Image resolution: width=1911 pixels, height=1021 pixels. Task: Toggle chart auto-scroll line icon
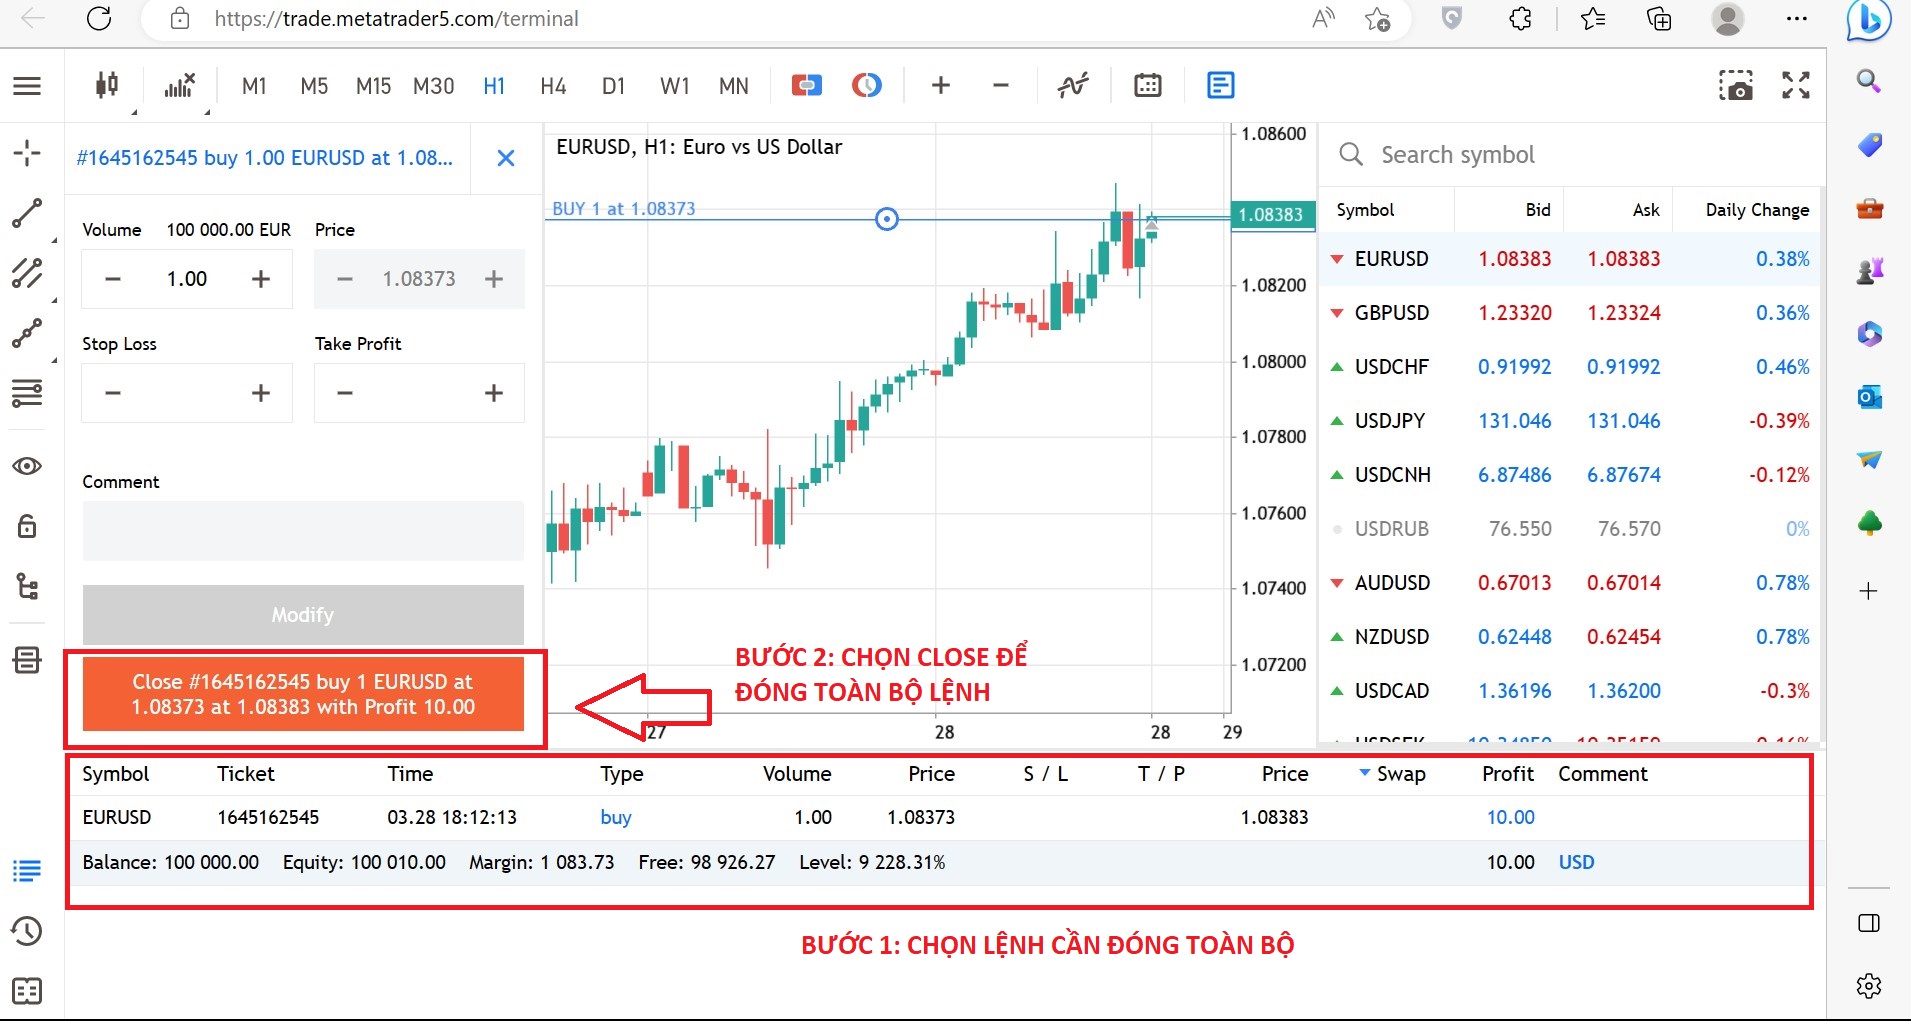(x=1073, y=86)
